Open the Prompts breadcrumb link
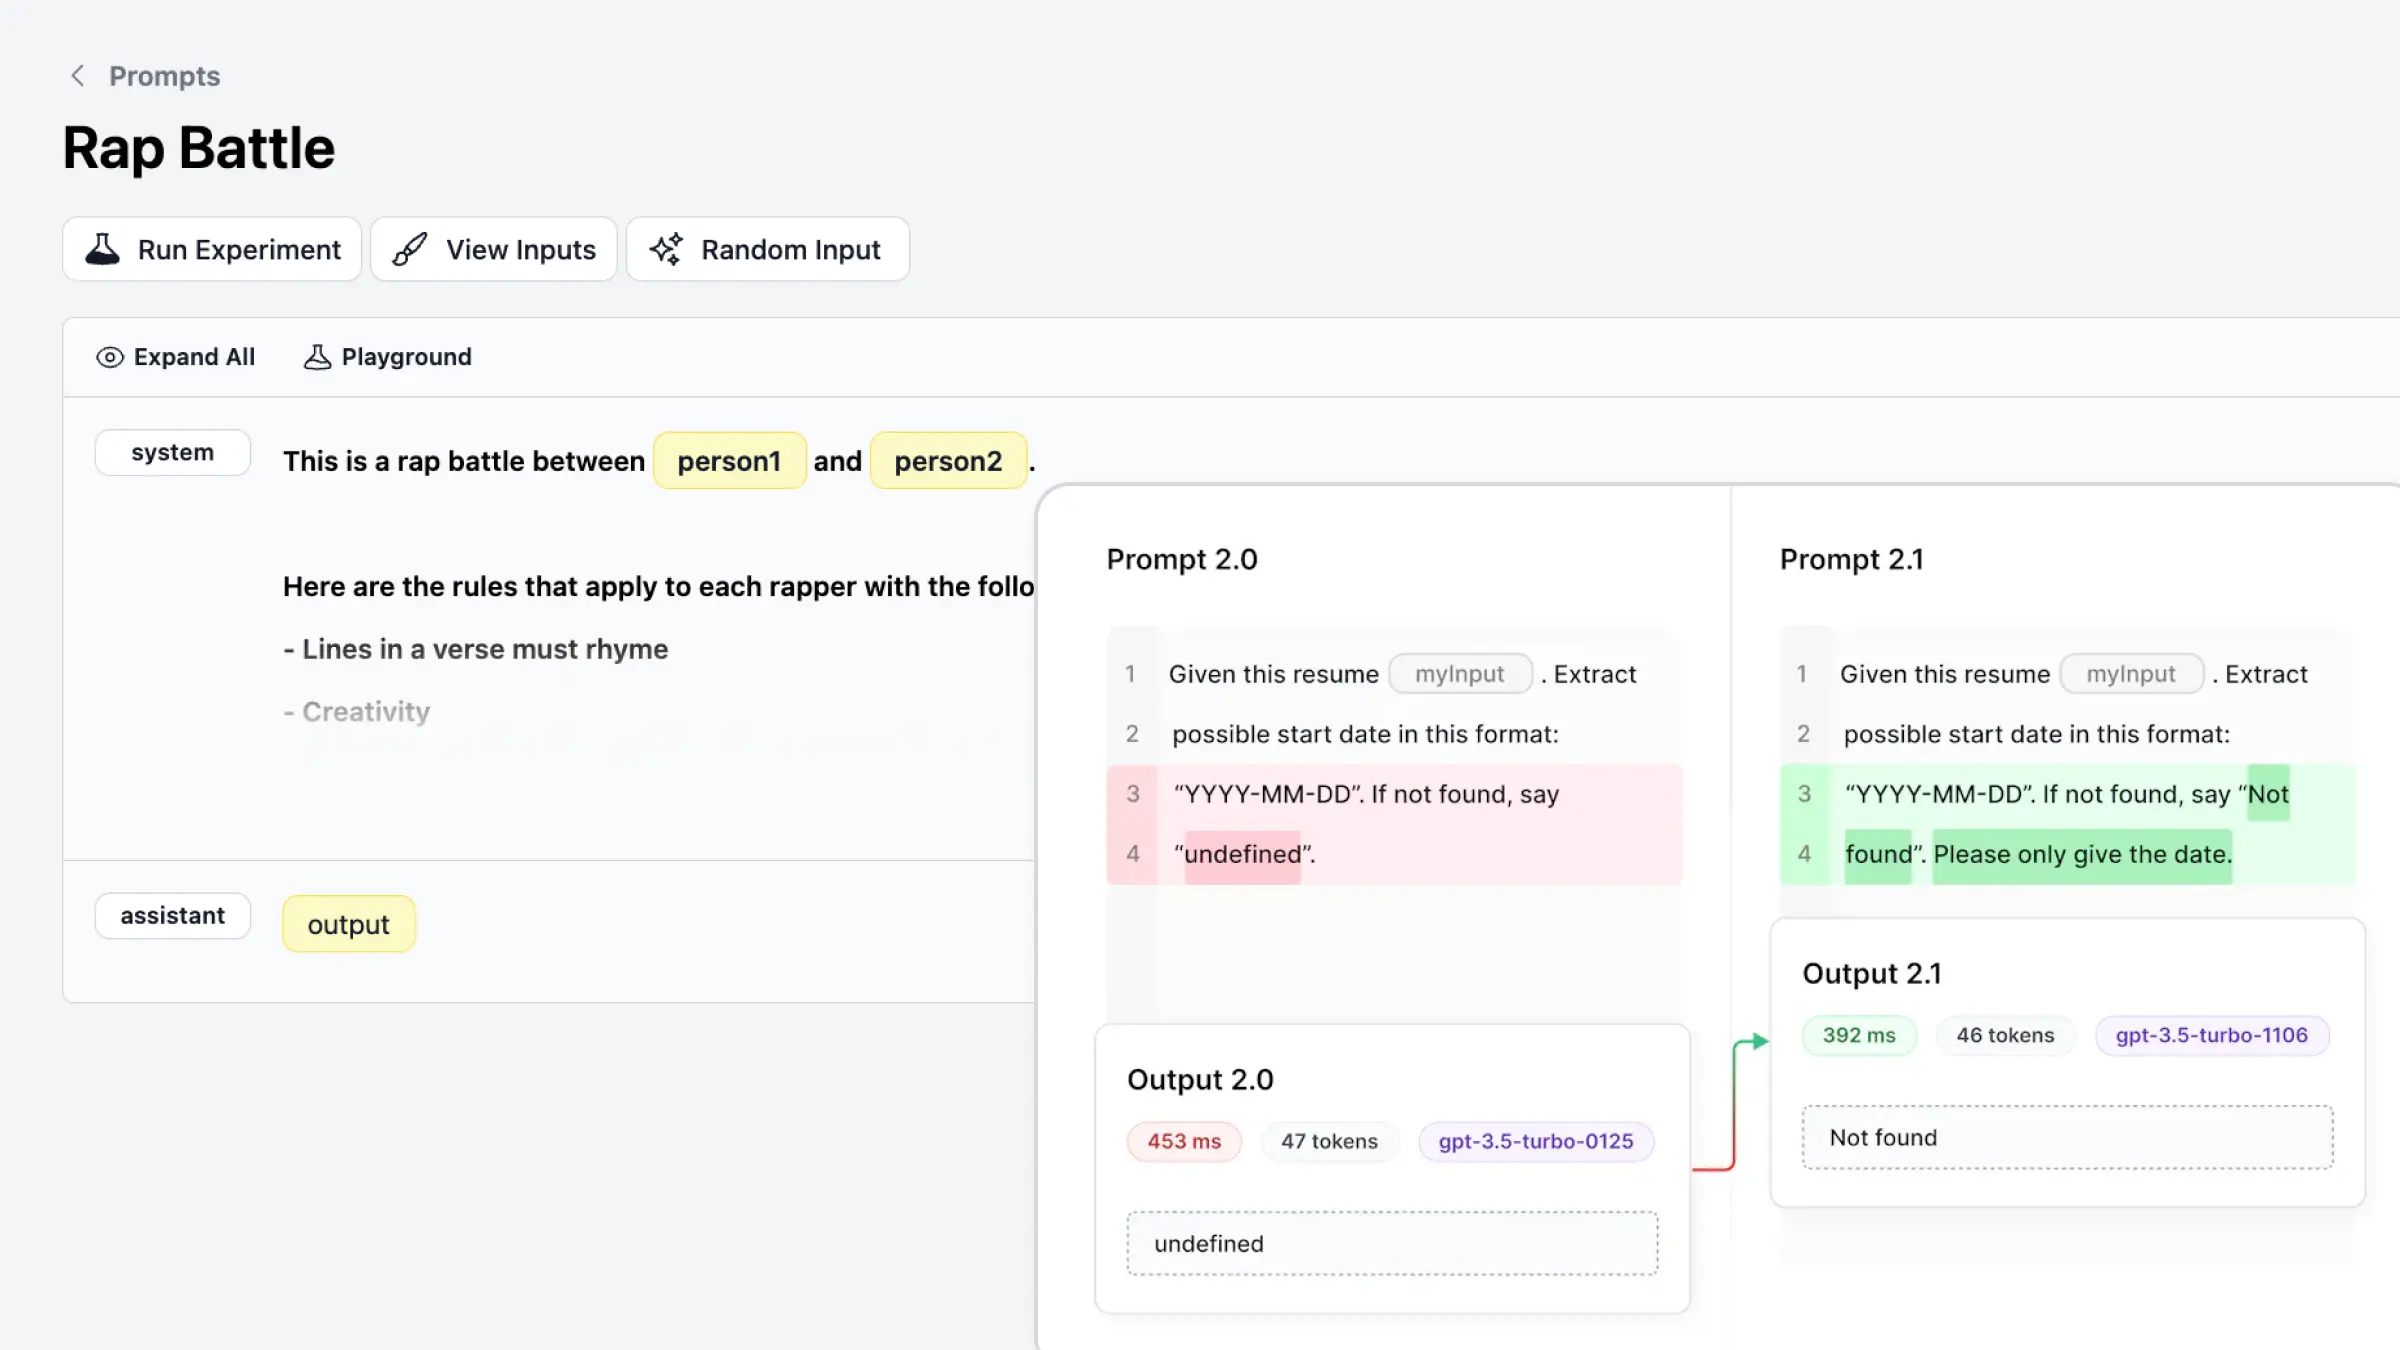The width and height of the screenshot is (2400, 1350). (164, 76)
